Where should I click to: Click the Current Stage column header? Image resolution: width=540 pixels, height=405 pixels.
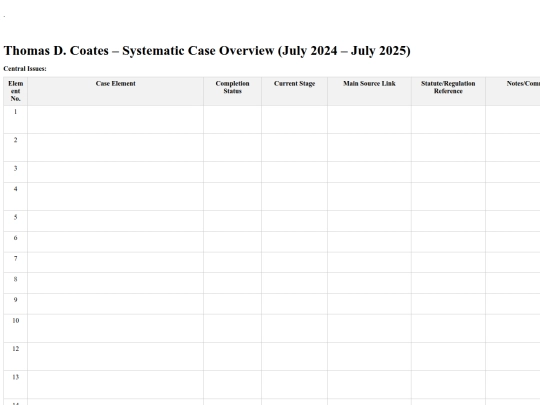(x=294, y=91)
